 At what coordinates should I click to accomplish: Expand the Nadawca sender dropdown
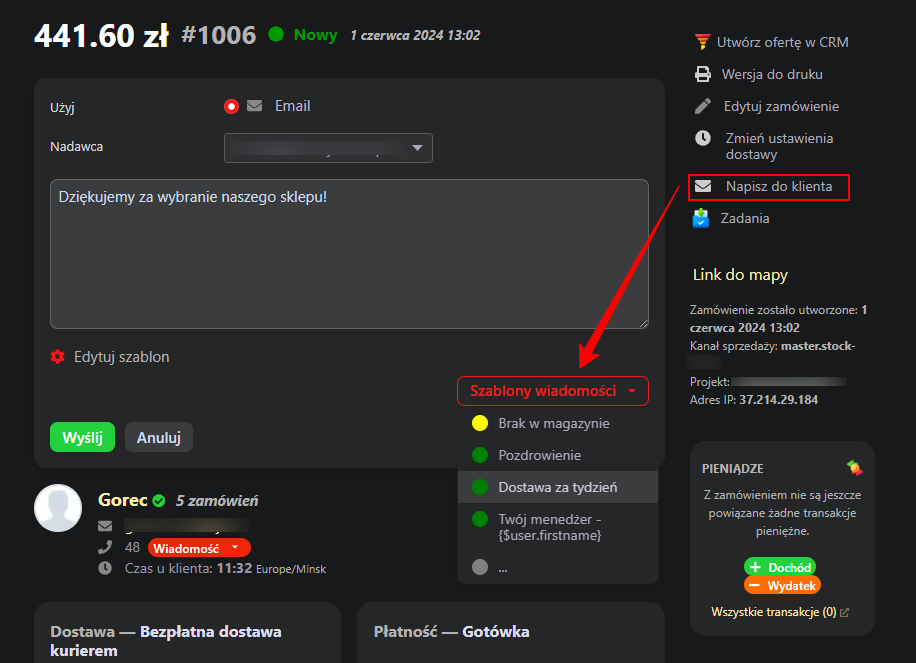point(328,148)
